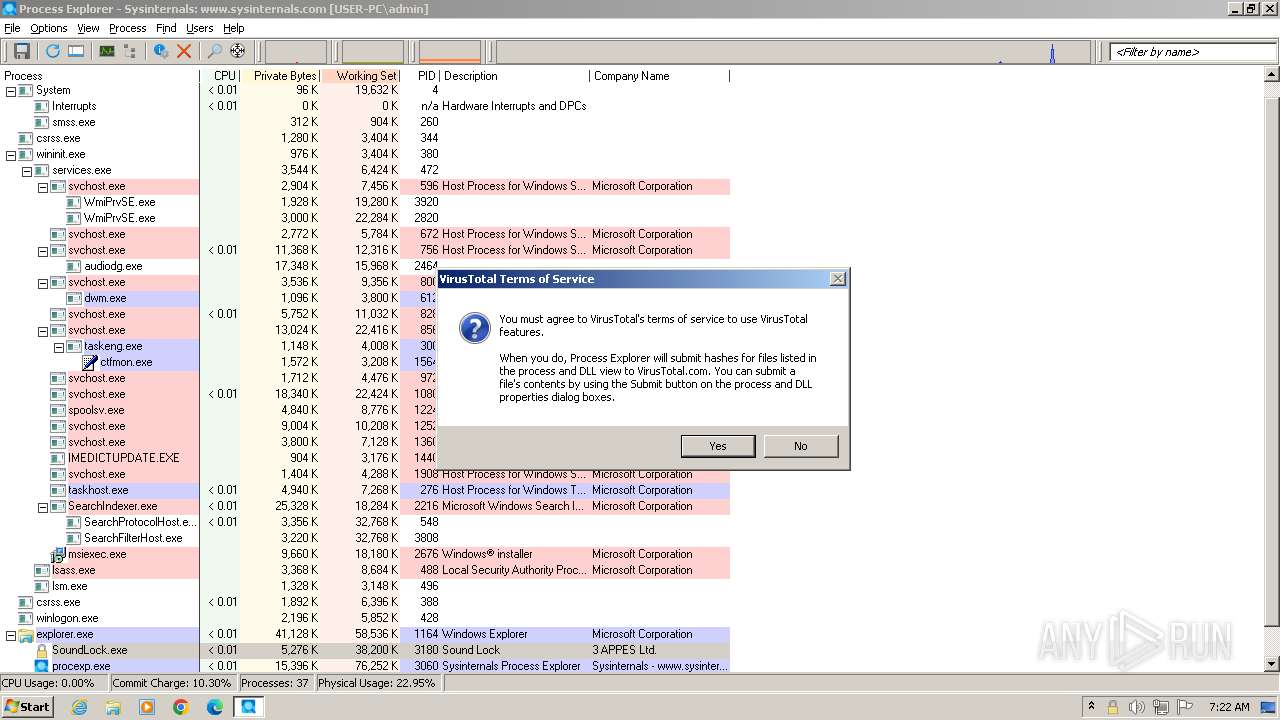Click the red Kill Process icon
1280x720 pixels.
point(184,51)
